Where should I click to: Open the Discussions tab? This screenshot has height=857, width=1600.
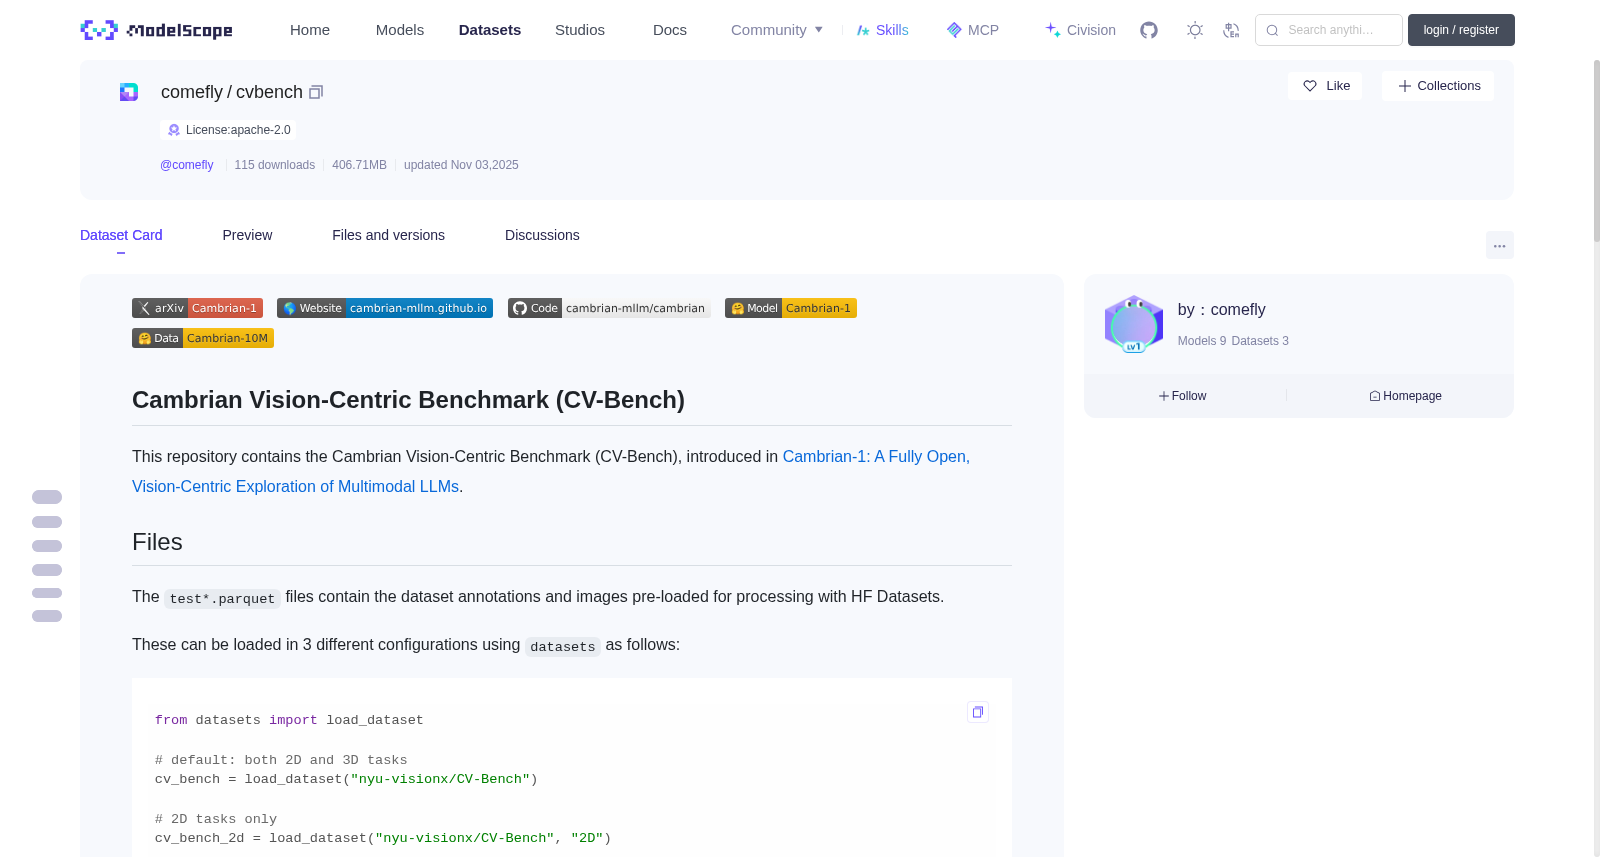tap(542, 235)
